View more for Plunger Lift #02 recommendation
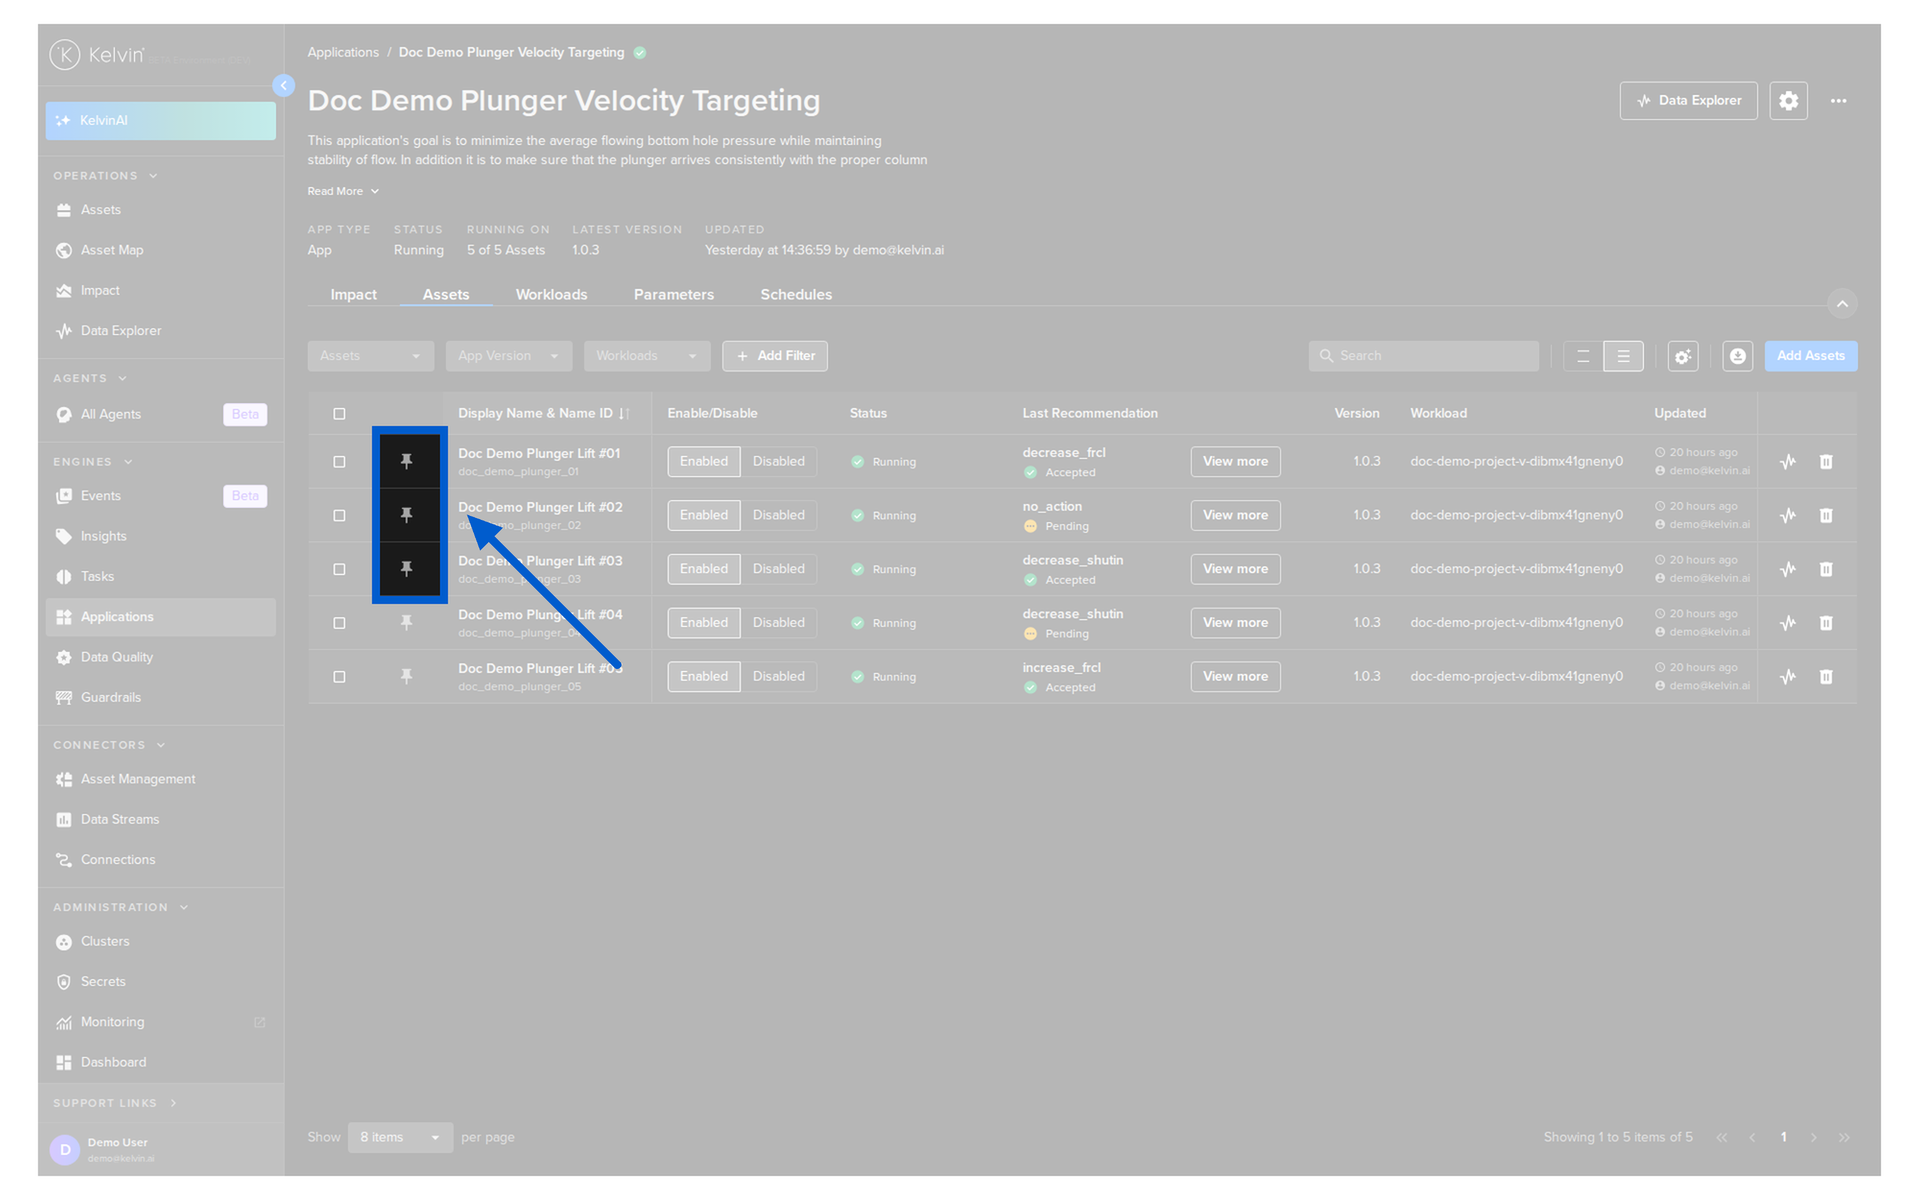The image size is (1920, 1200). [1235, 515]
